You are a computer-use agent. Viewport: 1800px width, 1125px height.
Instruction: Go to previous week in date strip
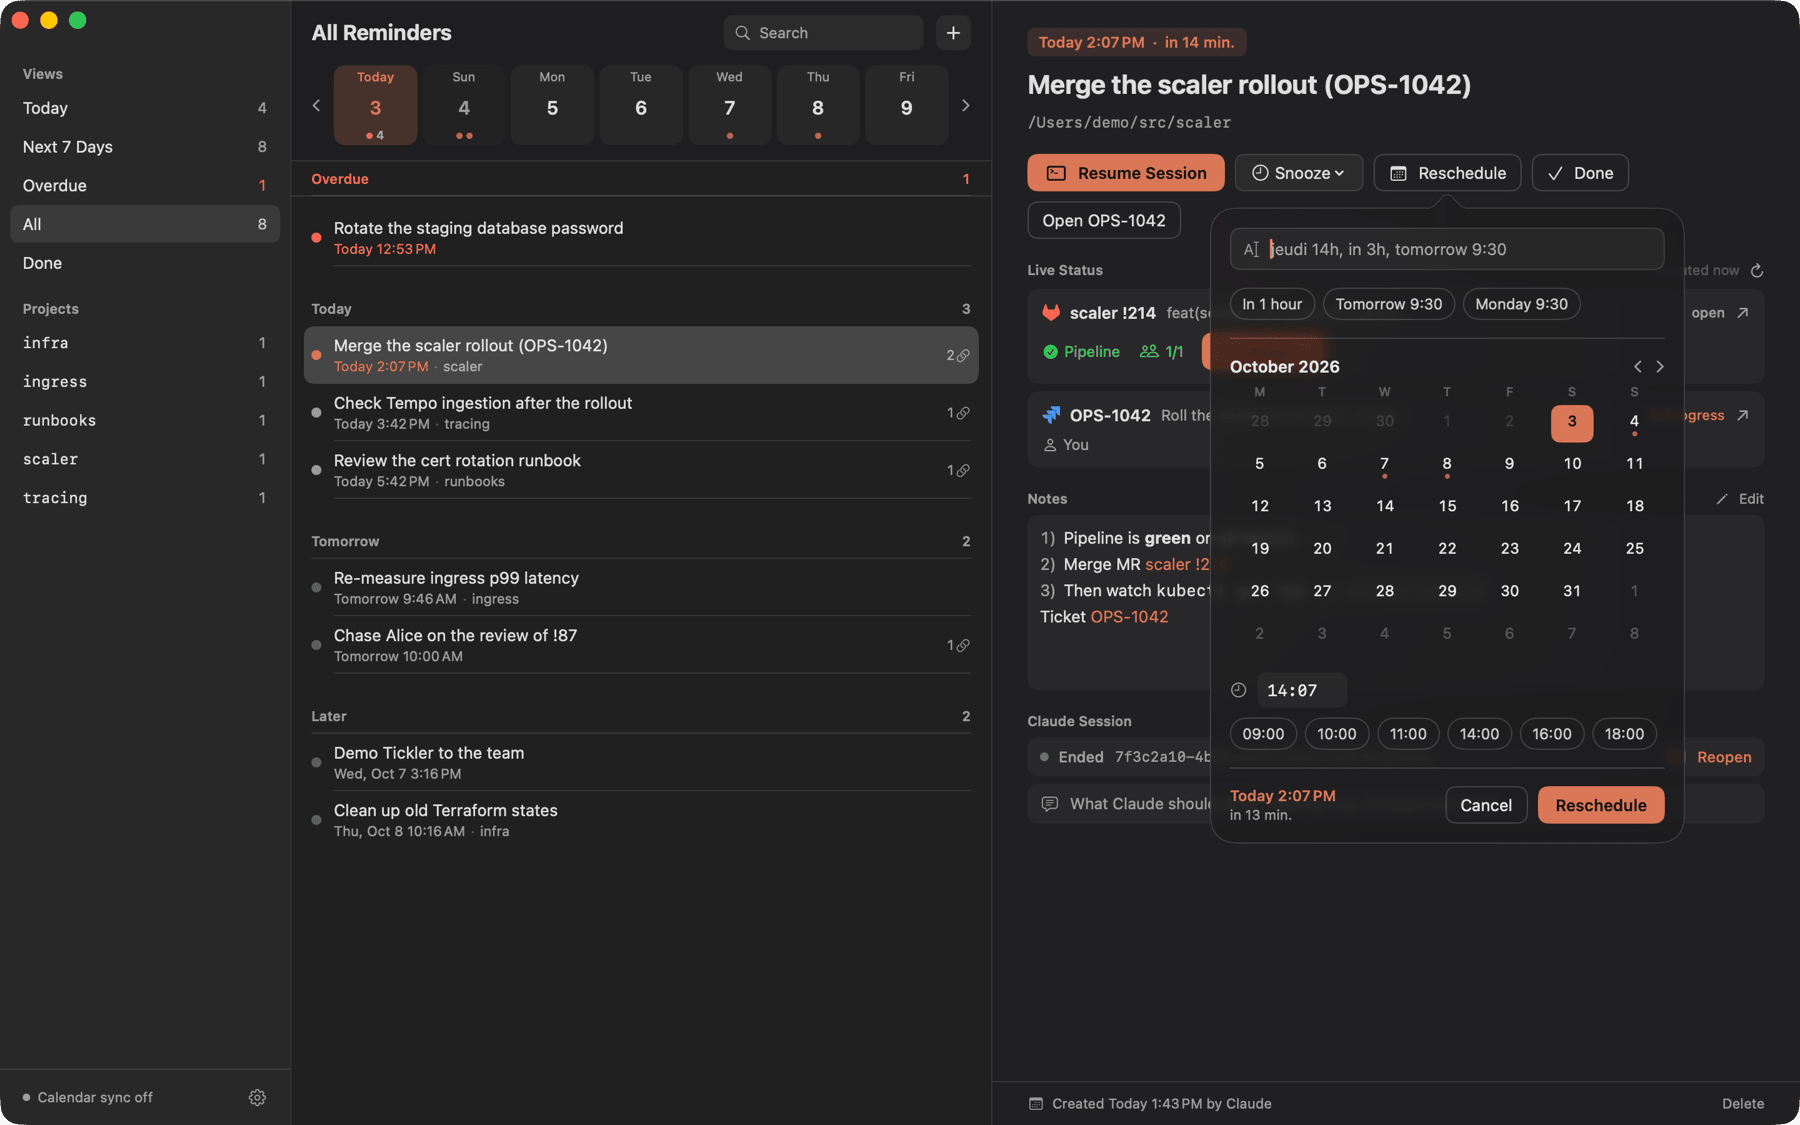tap(316, 105)
